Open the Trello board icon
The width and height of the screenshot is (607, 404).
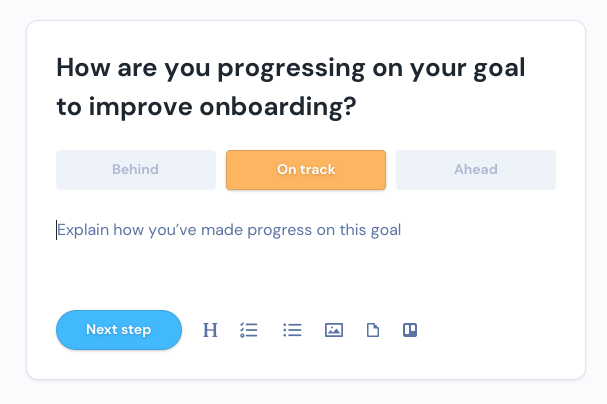[x=410, y=330]
